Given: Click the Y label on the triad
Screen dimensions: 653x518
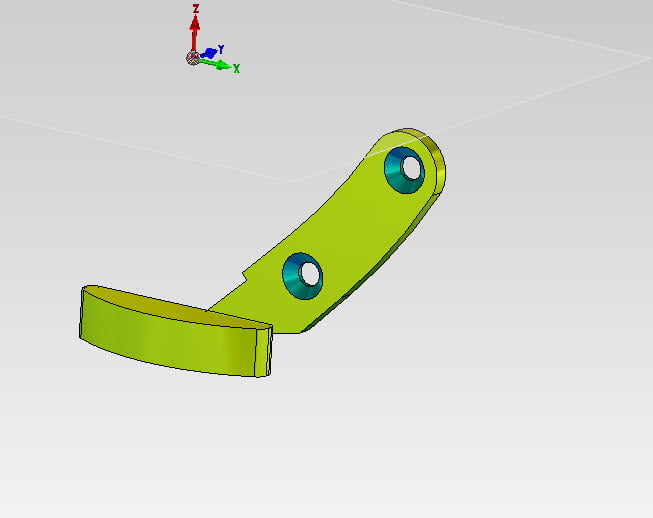Looking at the screenshot, I should pyautogui.click(x=220, y=48).
